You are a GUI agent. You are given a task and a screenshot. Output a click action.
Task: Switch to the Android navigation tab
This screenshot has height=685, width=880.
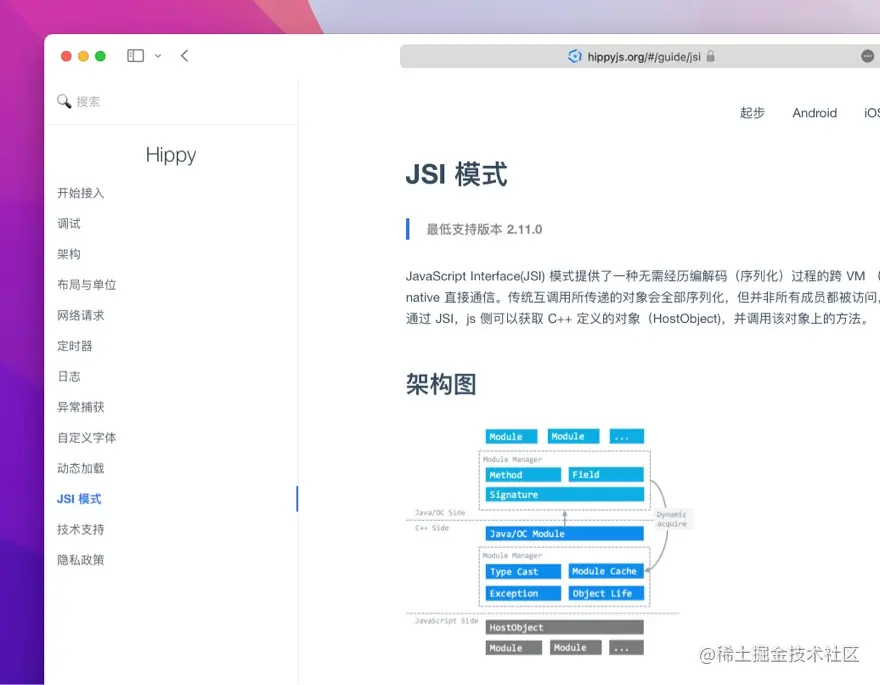[814, 113]
